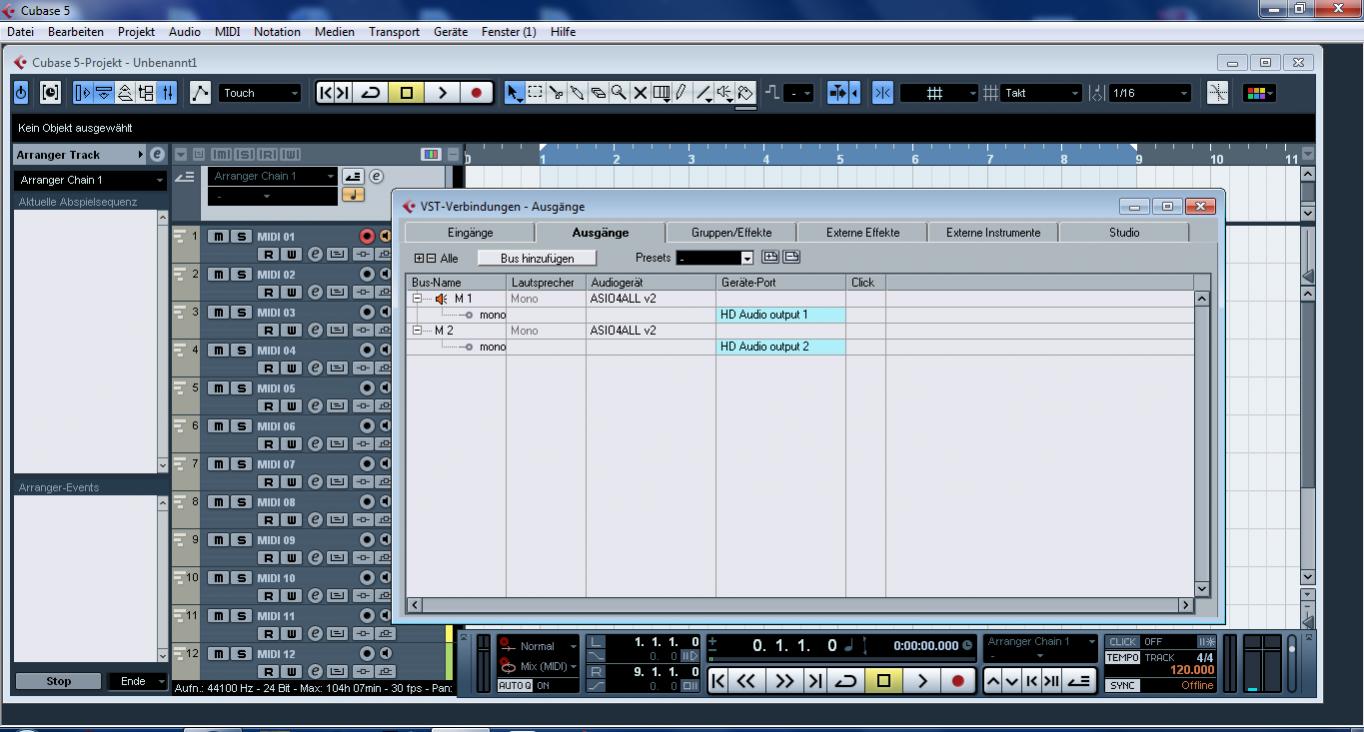Screen dimensions: 1364x732
Task: Solo the MIDI 03 track
Action: (241, 312)
